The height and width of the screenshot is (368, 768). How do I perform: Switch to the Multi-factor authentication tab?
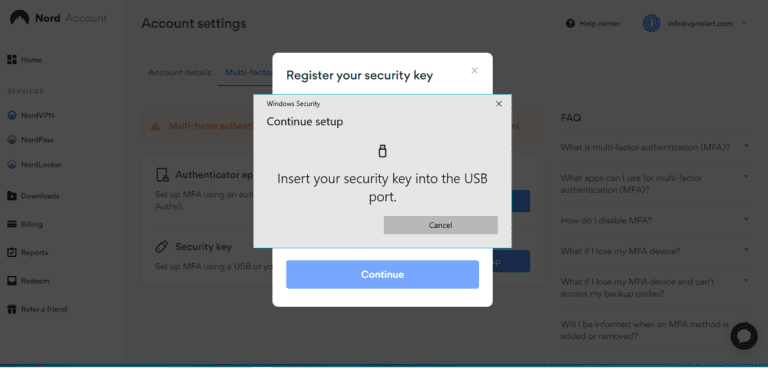(x=248, y=73)
